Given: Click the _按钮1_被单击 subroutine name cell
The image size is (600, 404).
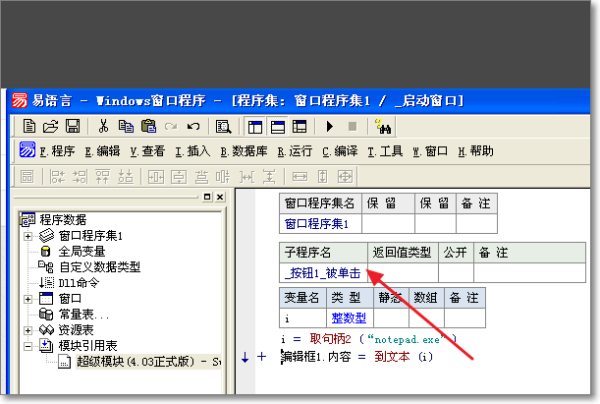Looking at the screenshot, I should (x=320, y=272).
